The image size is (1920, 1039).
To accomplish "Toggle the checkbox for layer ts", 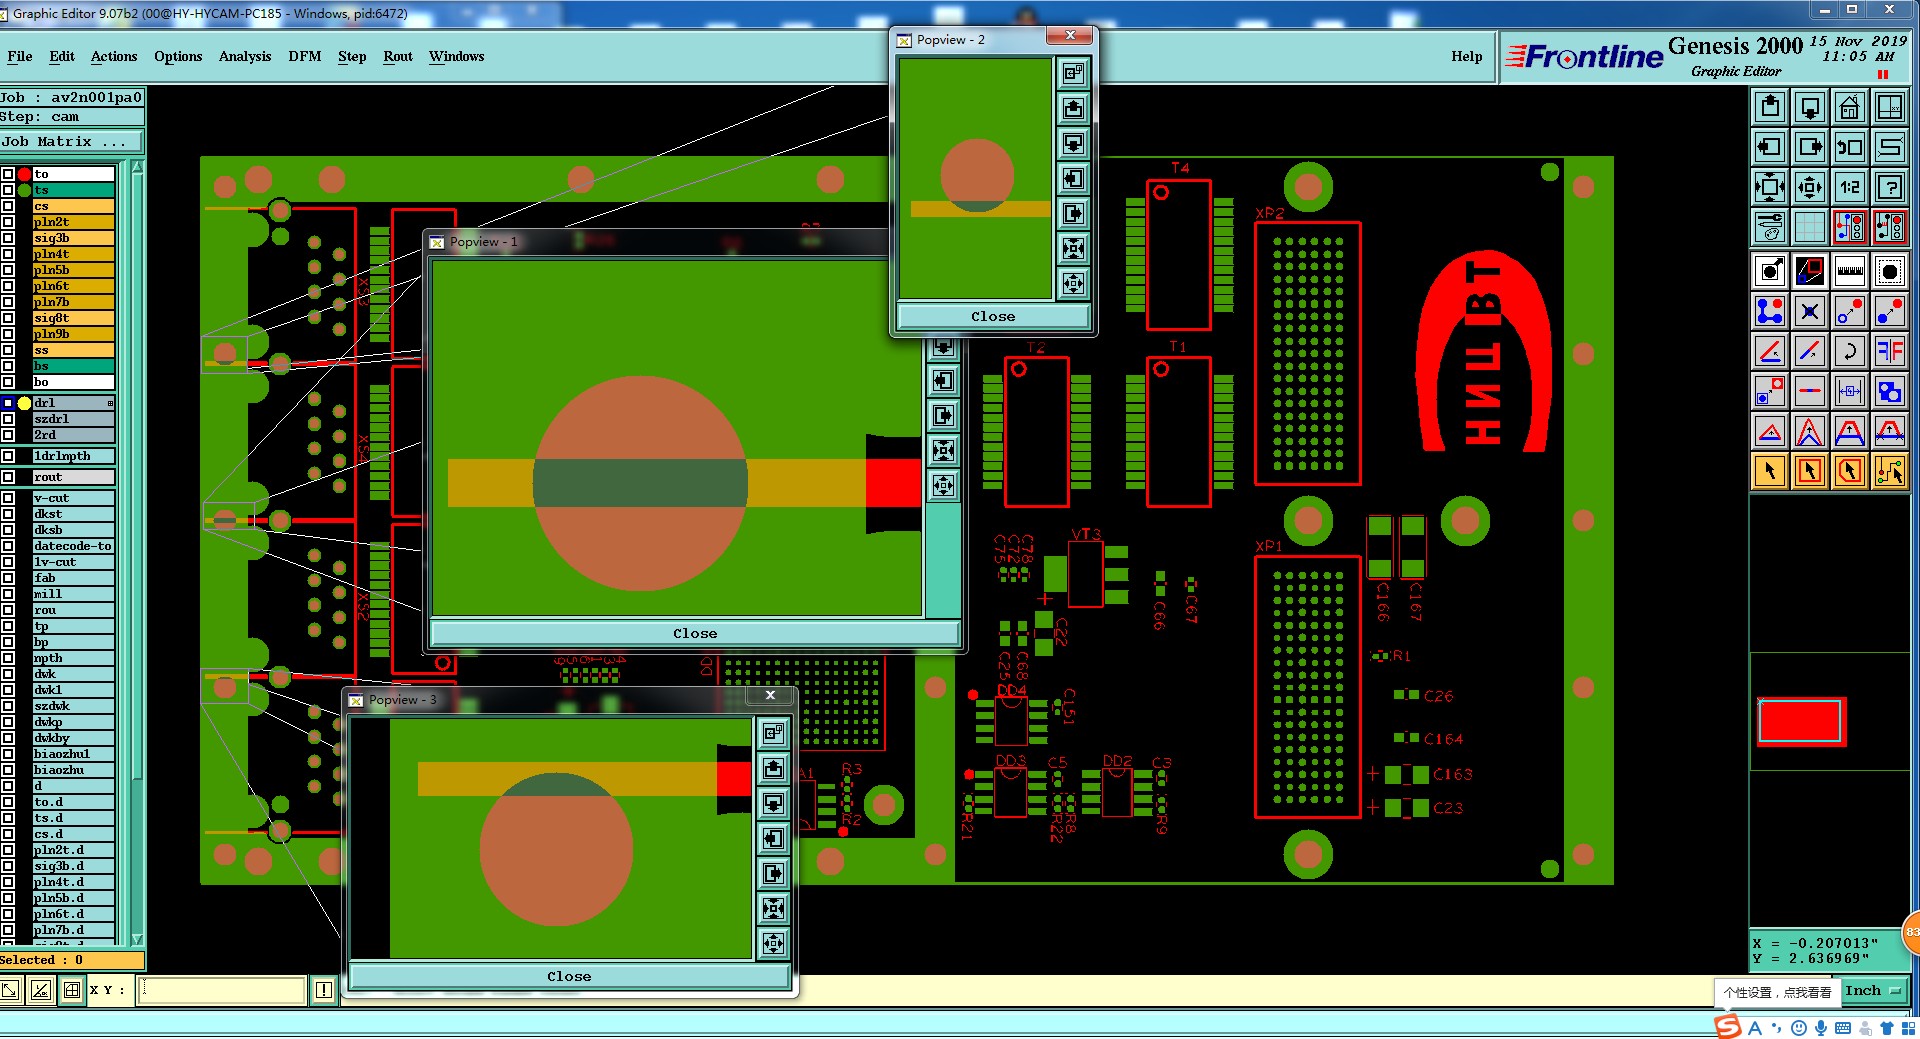I will tap(8, 190).
